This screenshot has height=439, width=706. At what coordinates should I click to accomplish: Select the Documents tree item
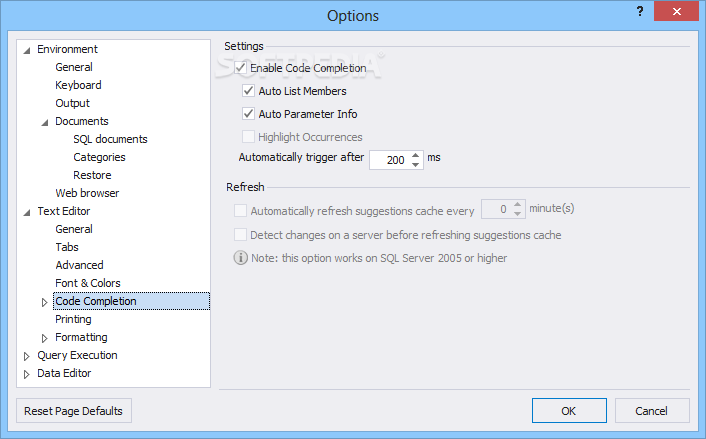(81, 121)
